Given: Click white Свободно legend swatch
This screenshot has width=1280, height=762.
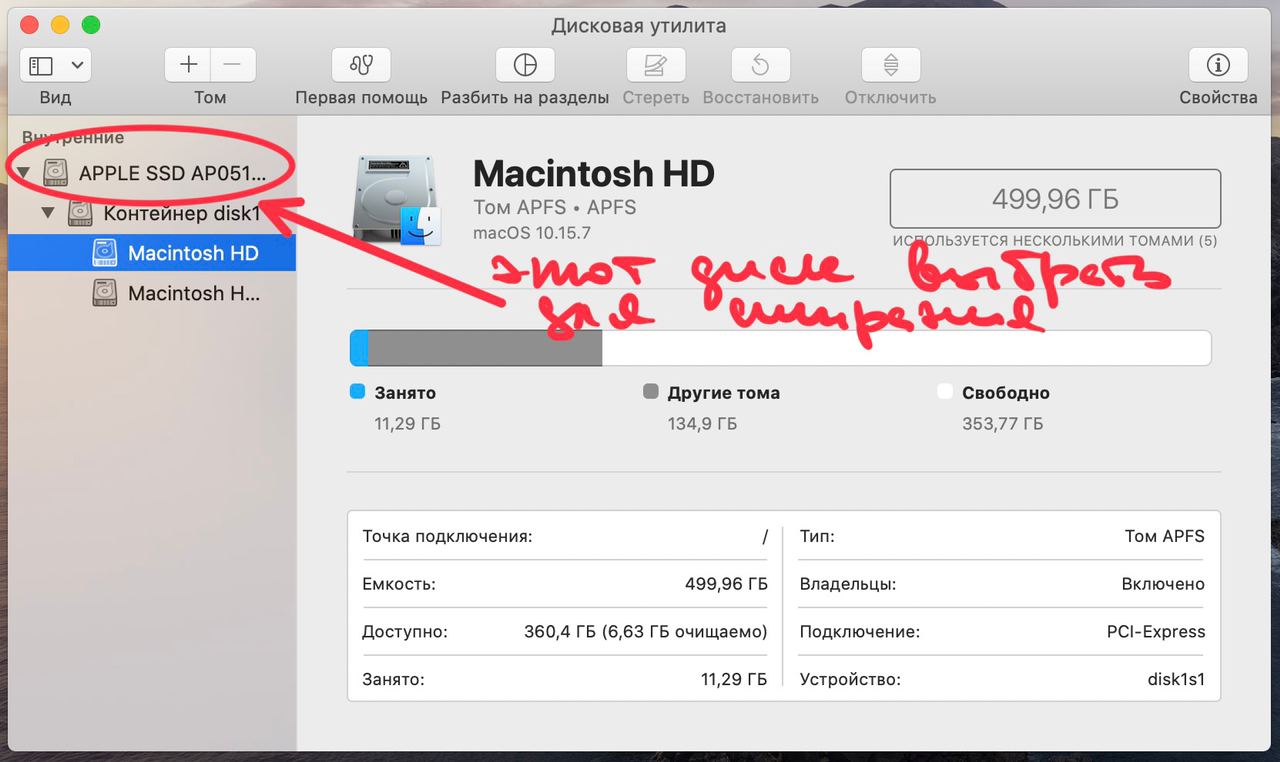Looking at the screenshot, I should click(x=945, y=392).
